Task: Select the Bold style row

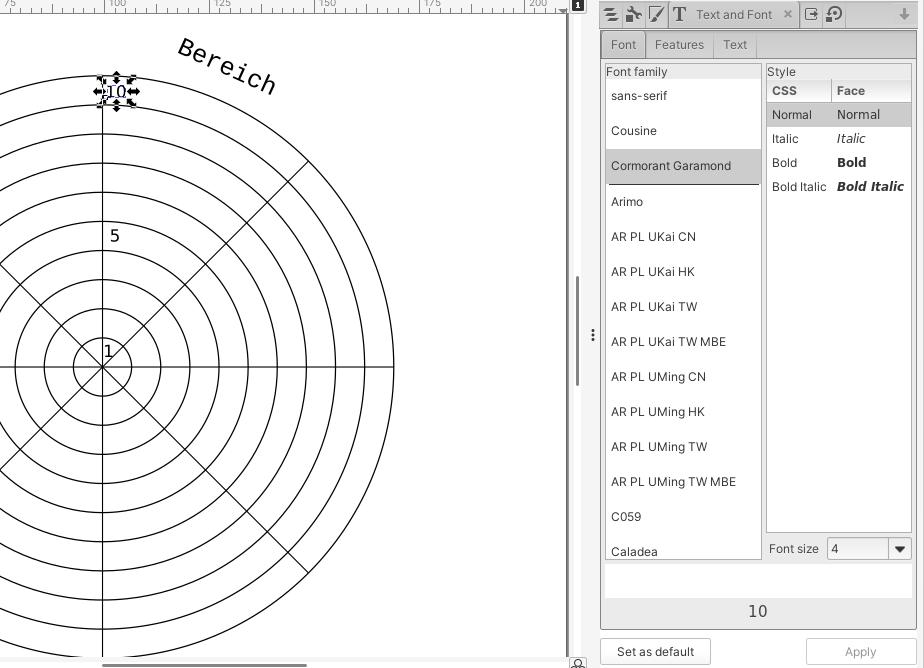Action: [839, 163]
